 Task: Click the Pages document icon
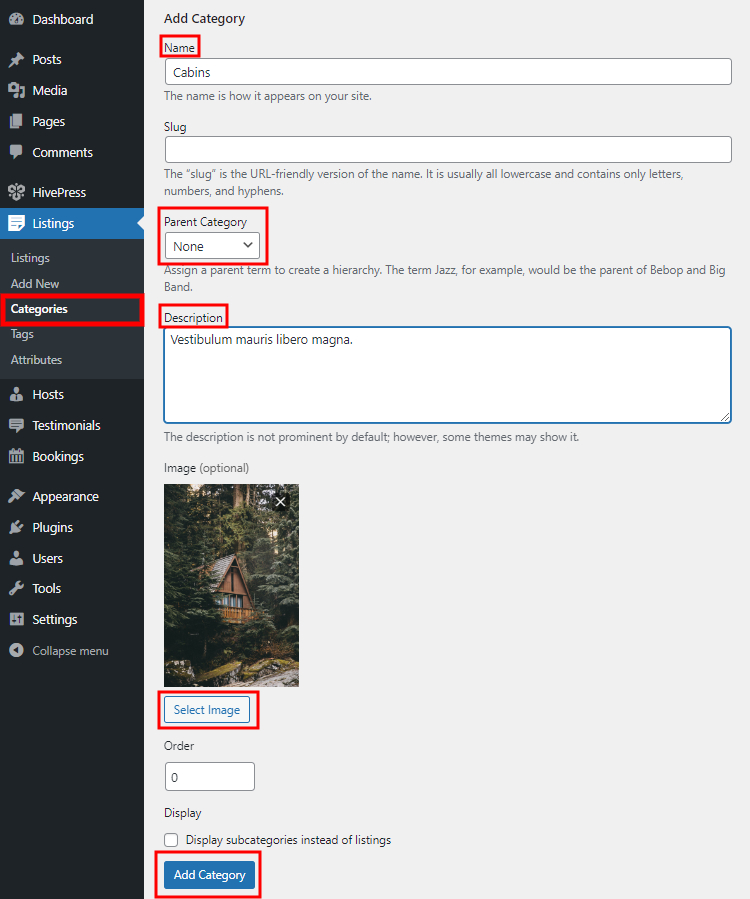17,121
